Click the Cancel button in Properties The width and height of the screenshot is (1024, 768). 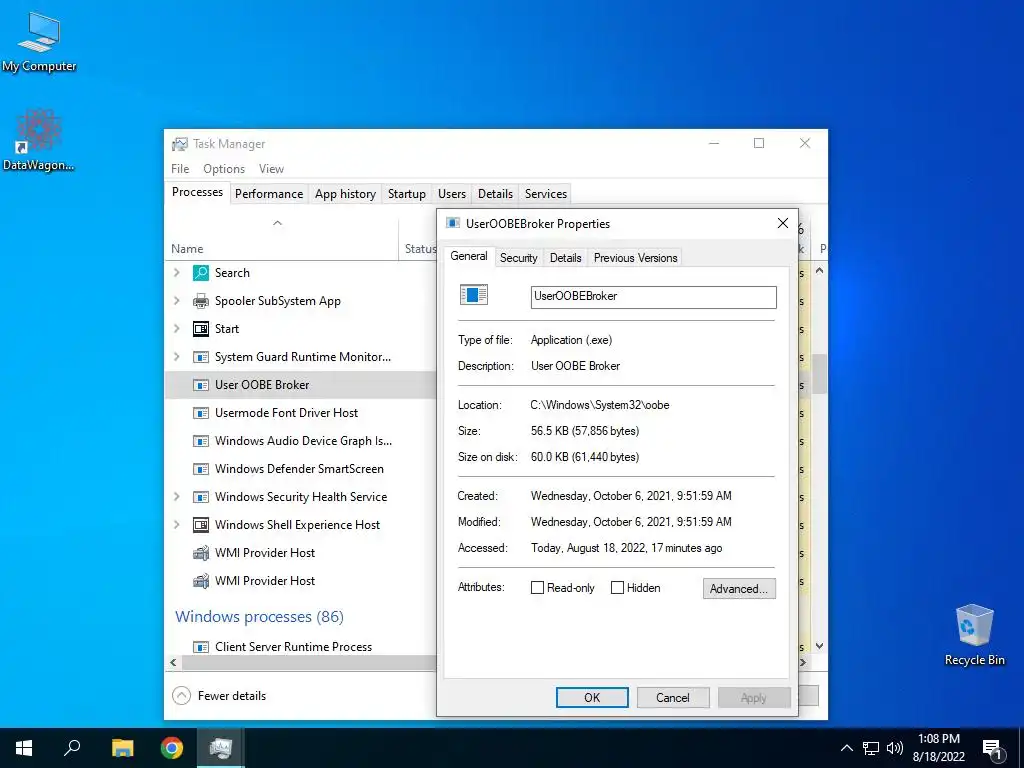click(x=673, y=697)
